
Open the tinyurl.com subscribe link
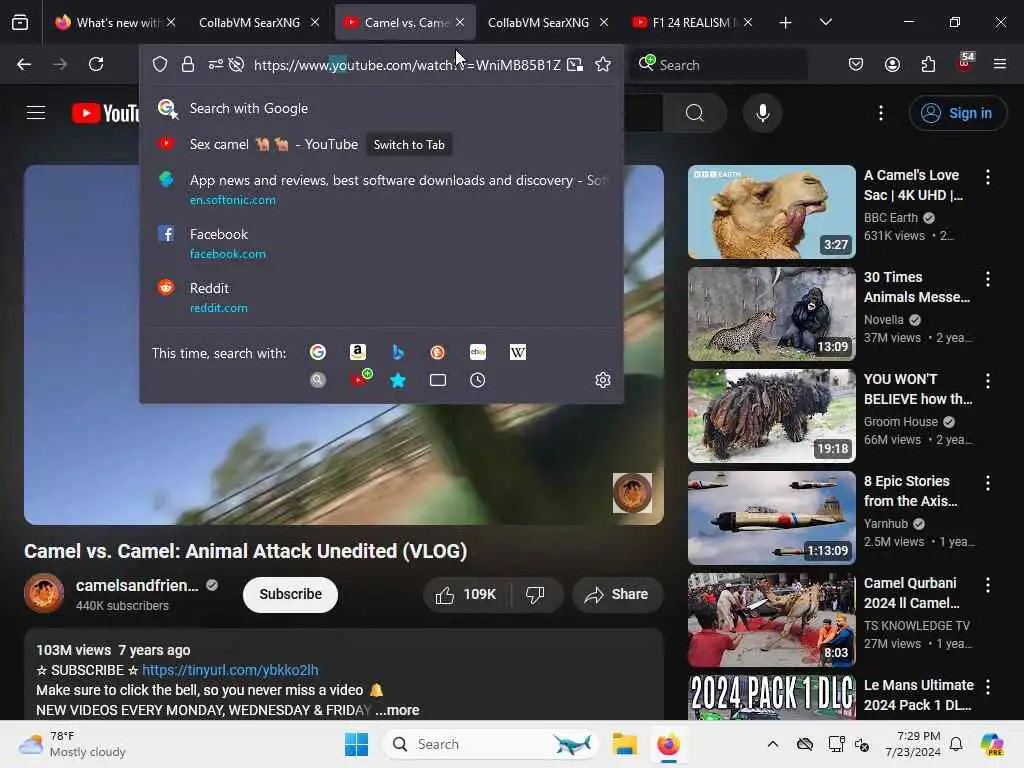coord(230,670)
